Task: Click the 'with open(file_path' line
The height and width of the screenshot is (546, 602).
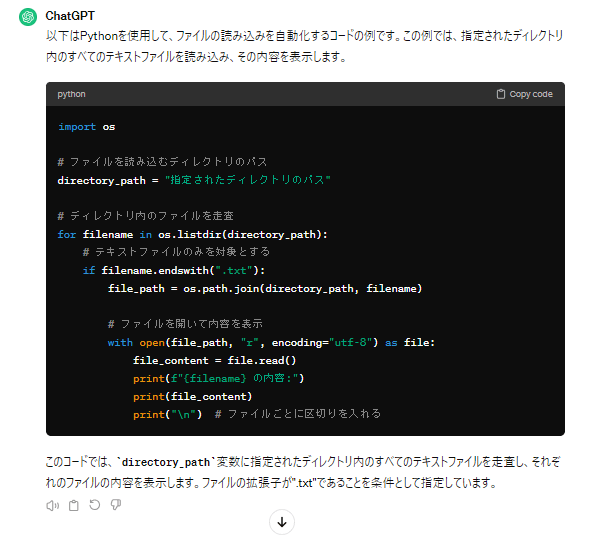Action: tap(271, 342)
